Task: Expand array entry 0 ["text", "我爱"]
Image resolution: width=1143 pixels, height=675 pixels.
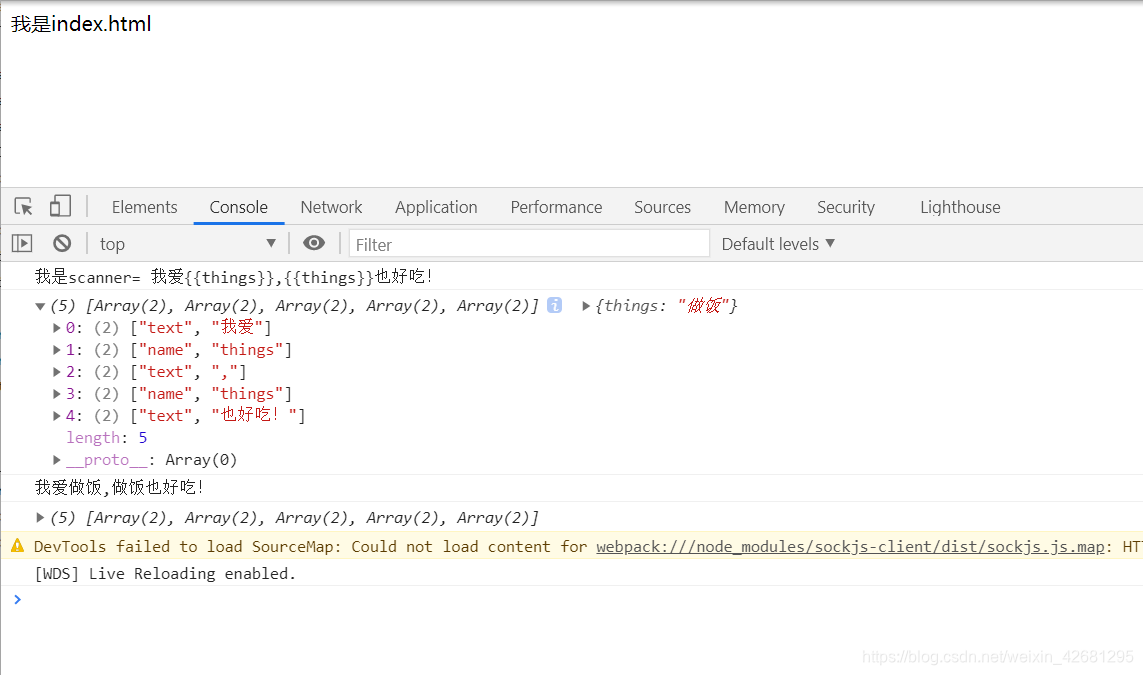Action: tap(56, 328)
